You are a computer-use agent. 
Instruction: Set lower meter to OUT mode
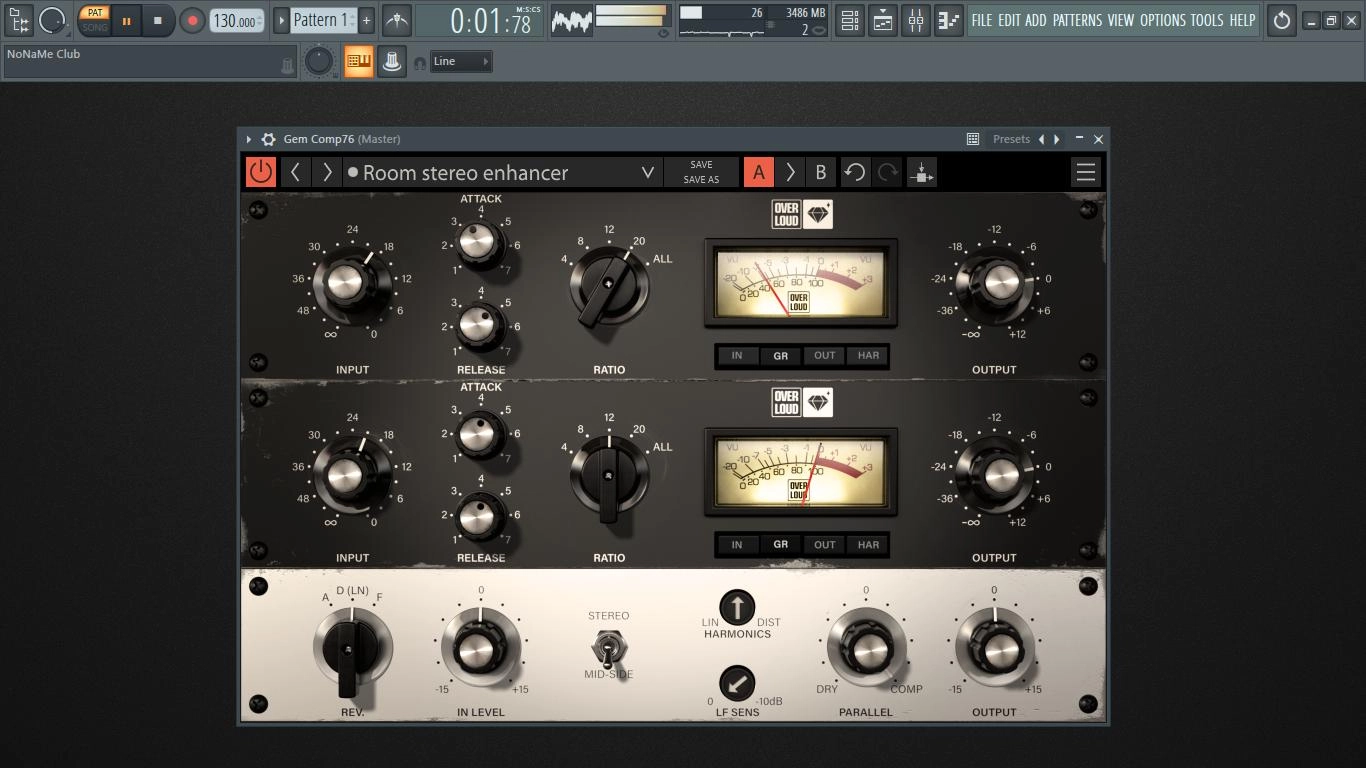coord(824,545)
